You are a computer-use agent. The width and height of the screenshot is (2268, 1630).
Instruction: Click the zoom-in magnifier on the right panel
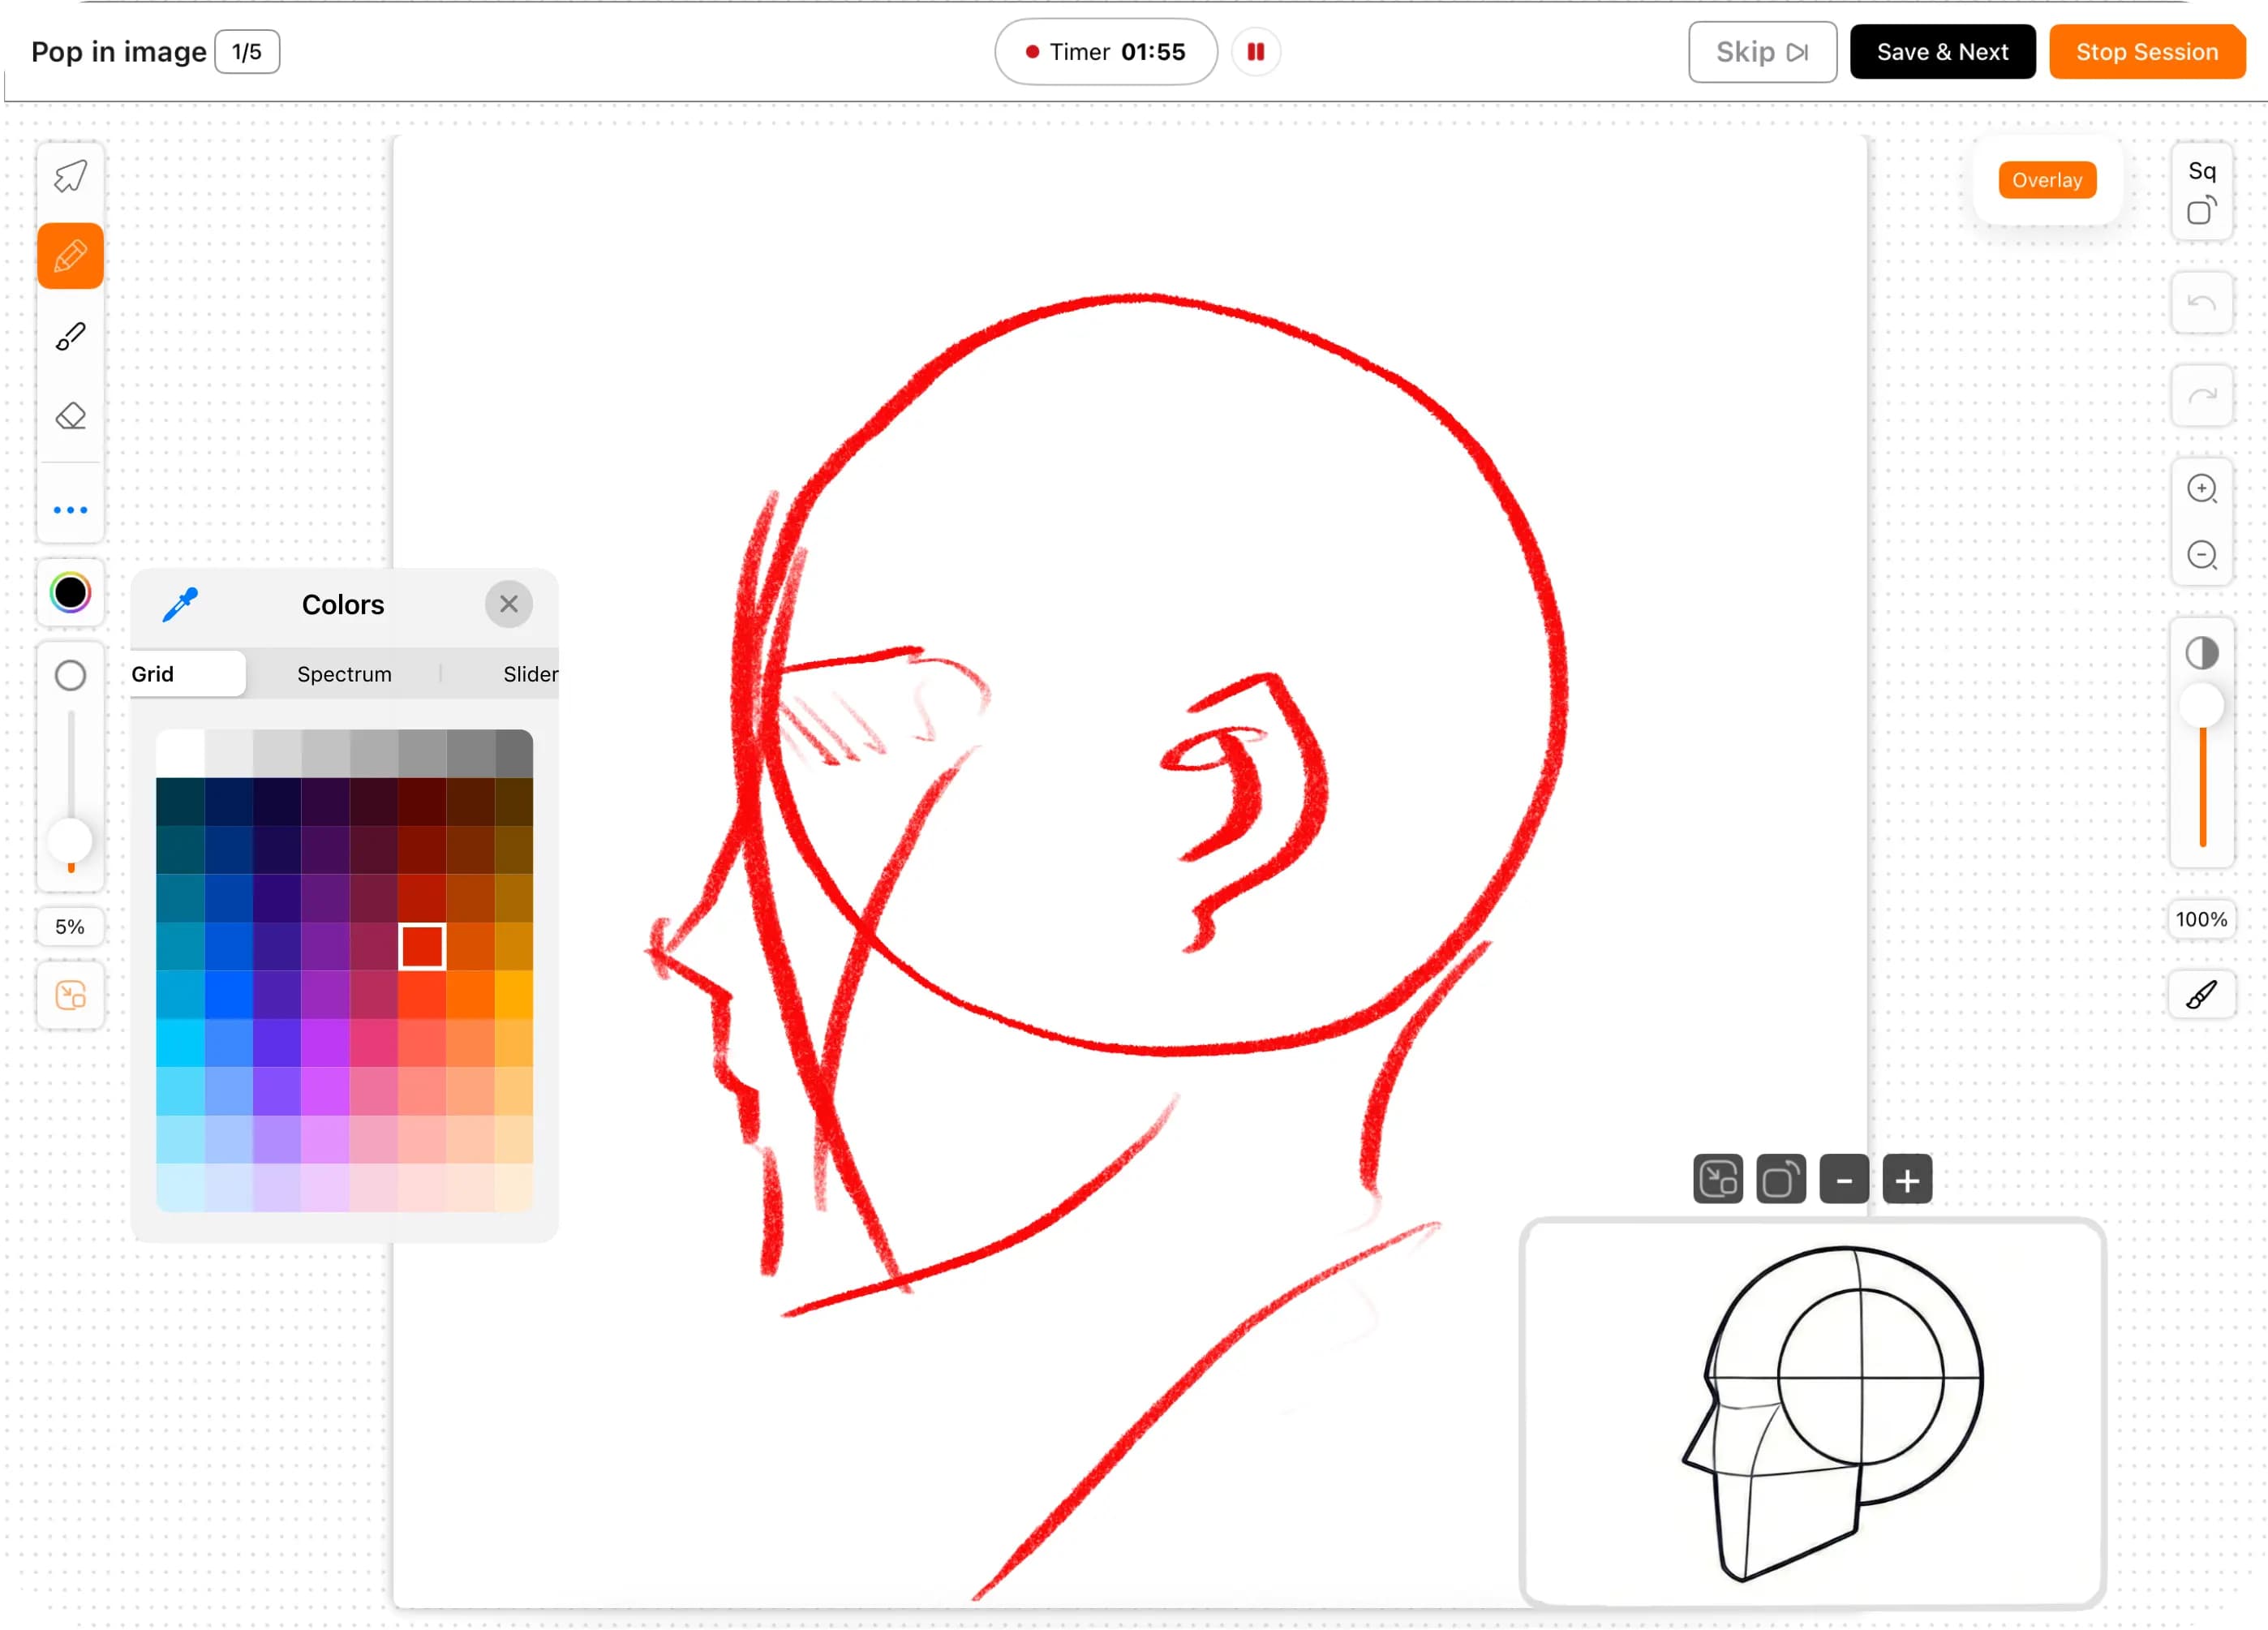coord(2202,489)
